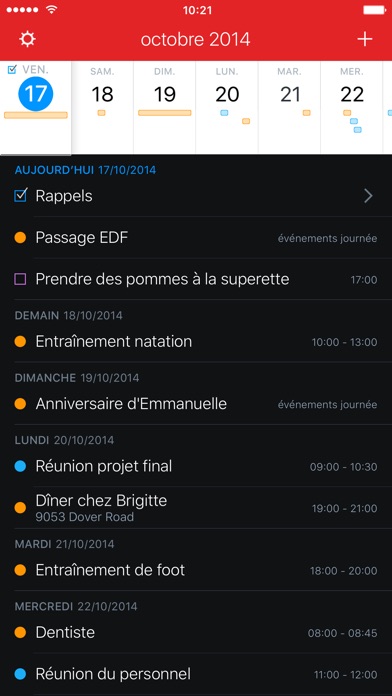Open the octobre 2014 month title
This screenshot has height=696, width=392.
click(x=196, y=40)
